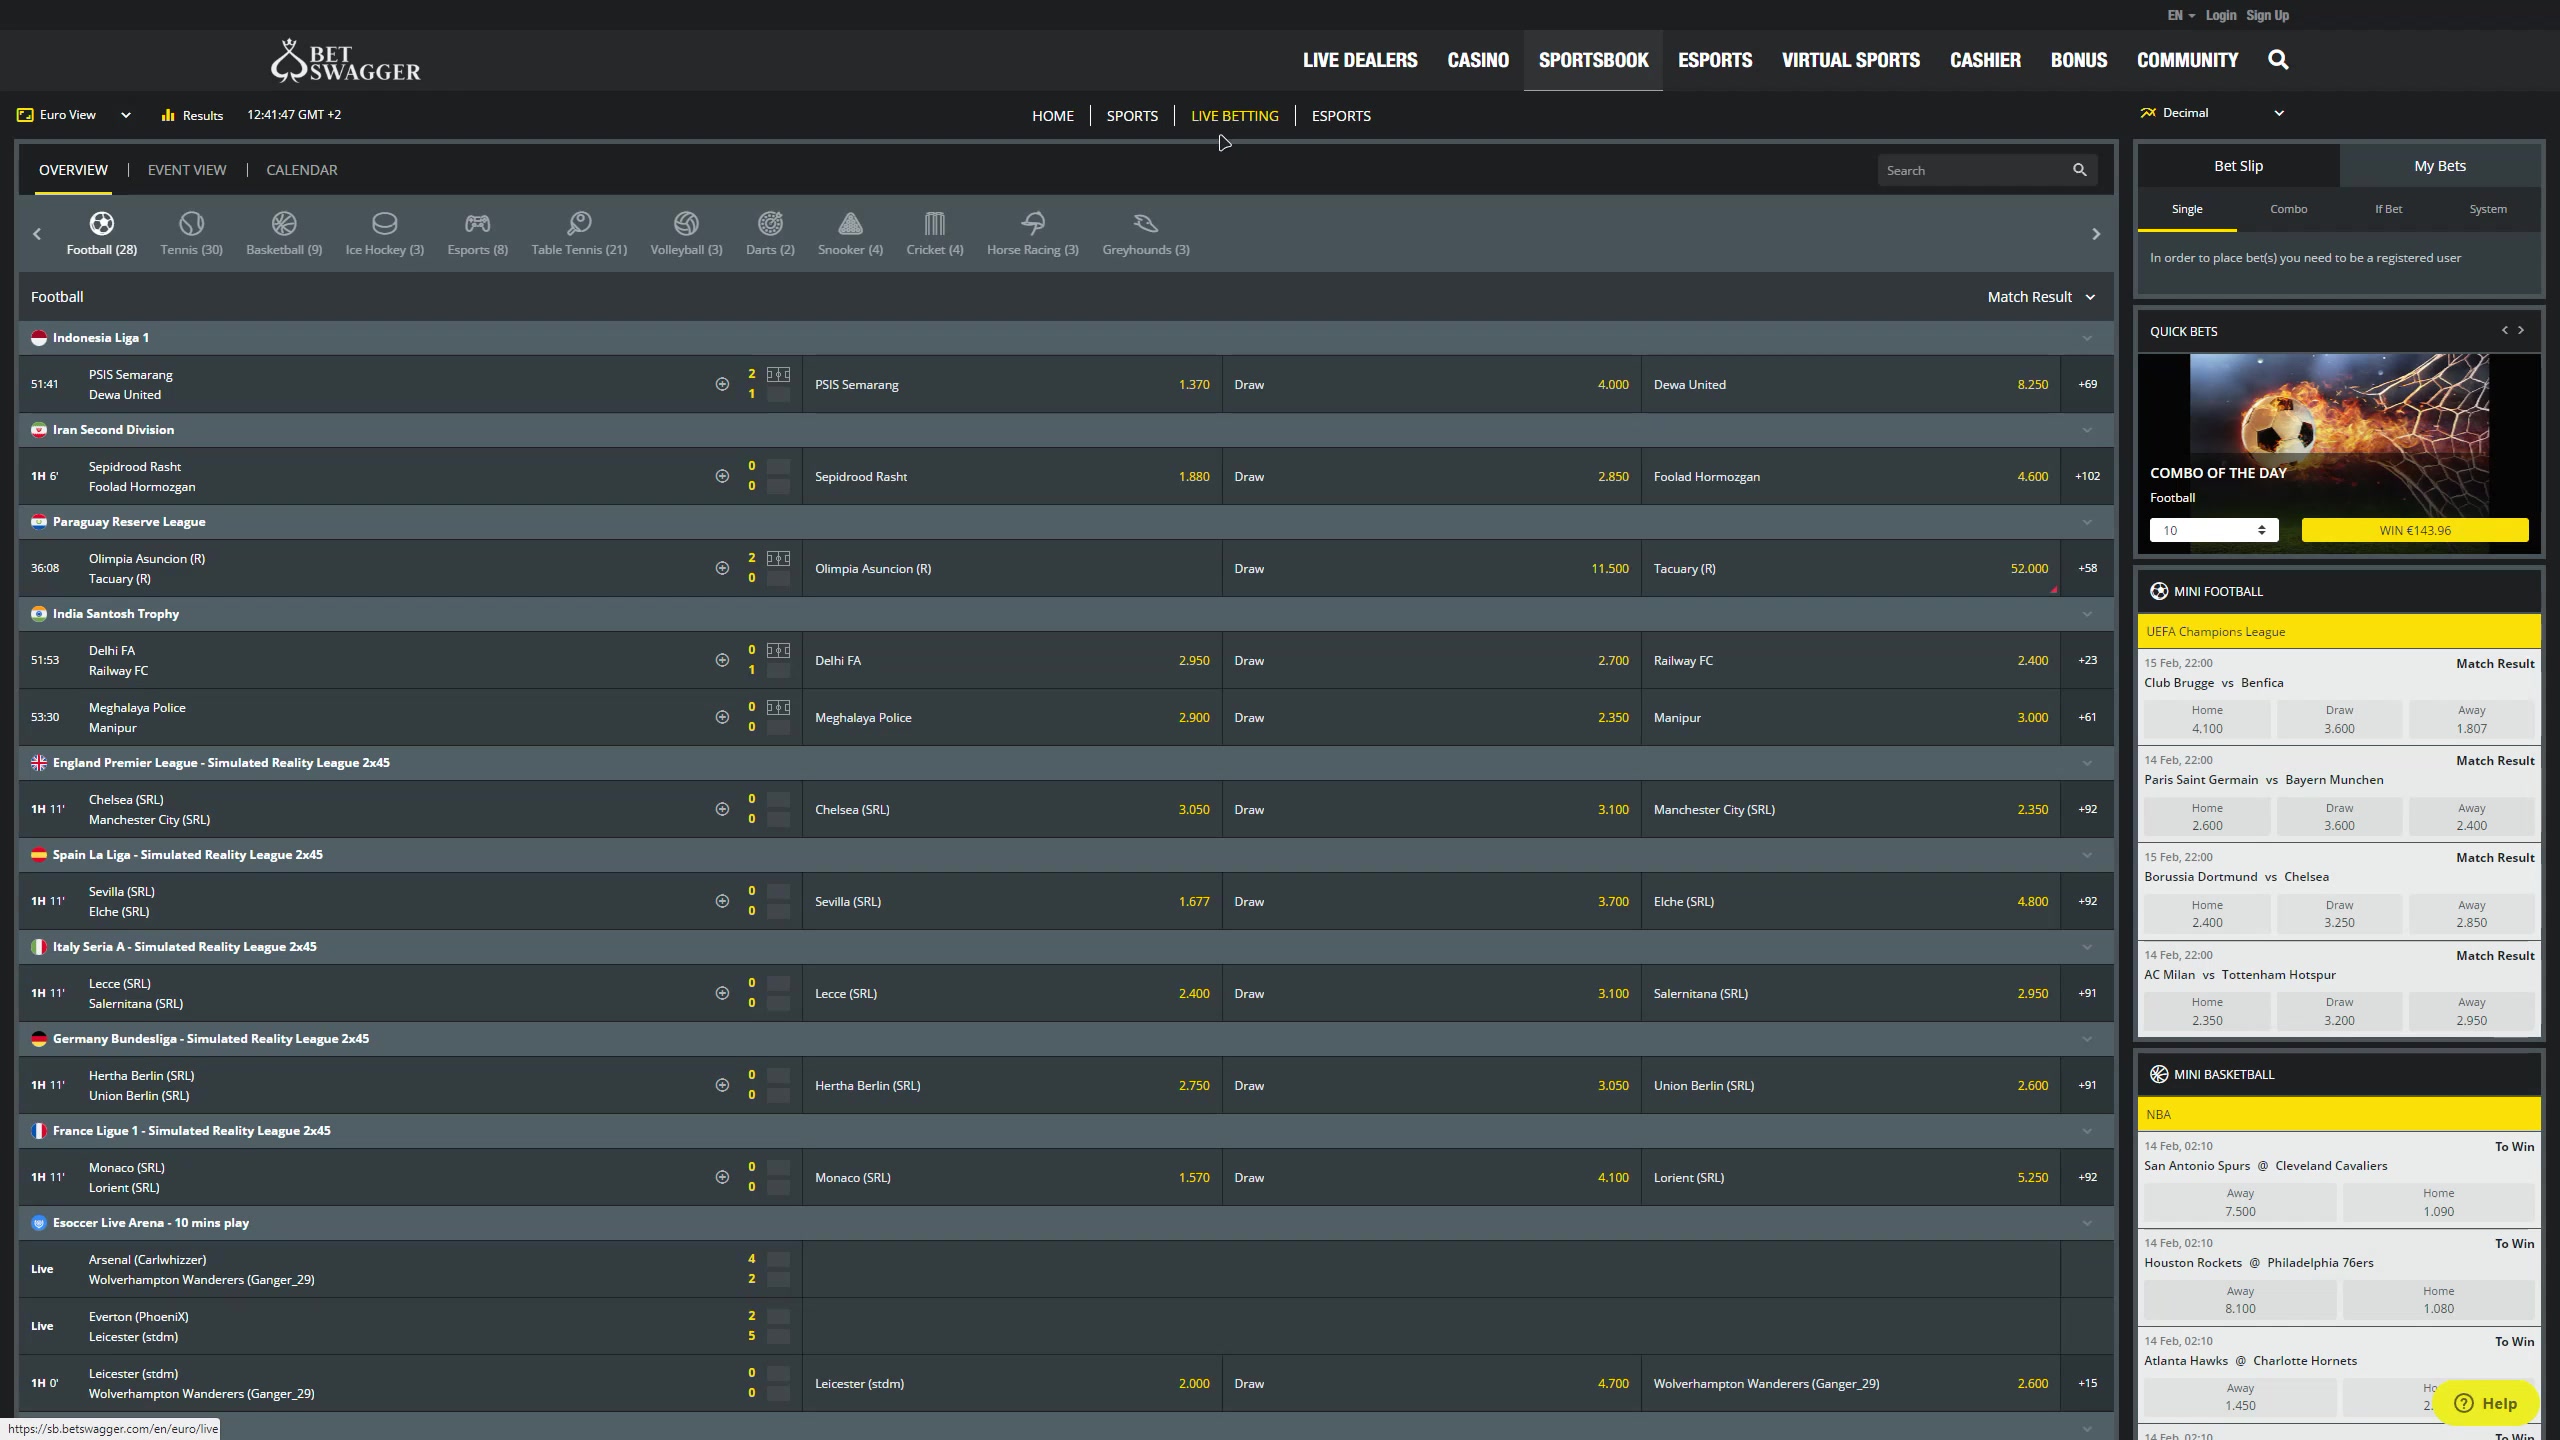Open the Sign Up link

coord(2267,15)
